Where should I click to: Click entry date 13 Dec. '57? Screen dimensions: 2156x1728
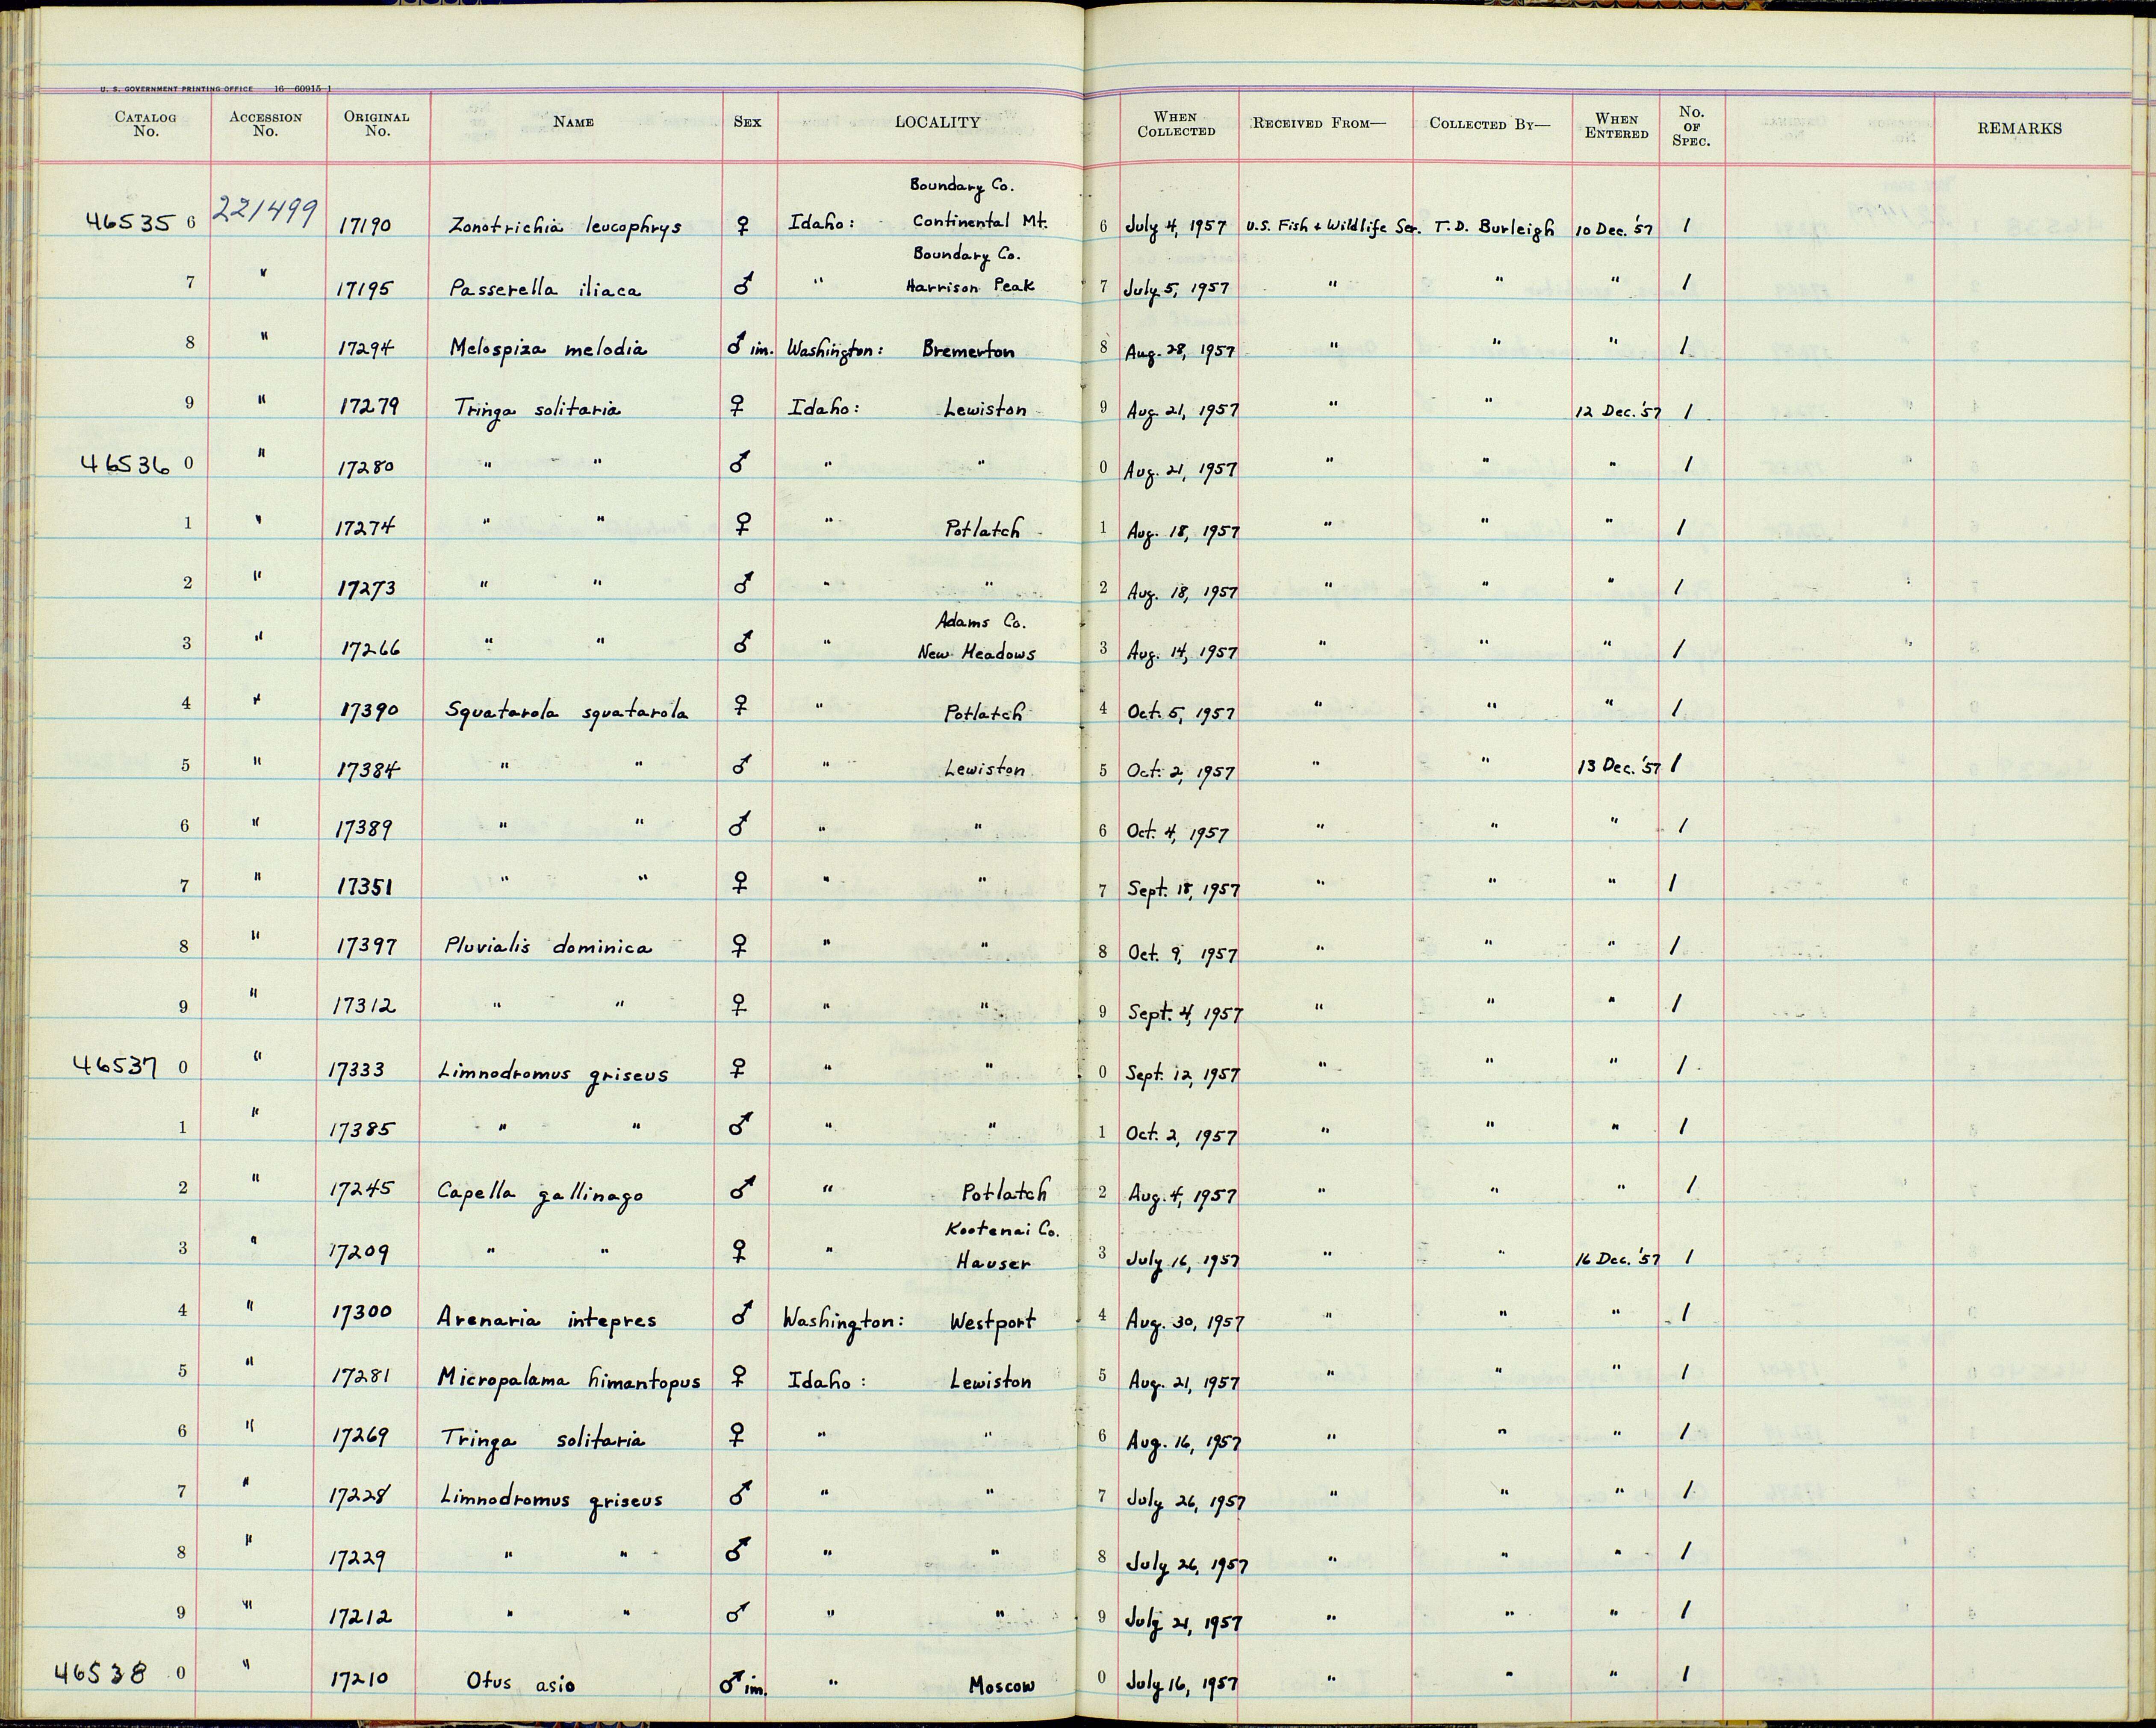point(1619,768)
